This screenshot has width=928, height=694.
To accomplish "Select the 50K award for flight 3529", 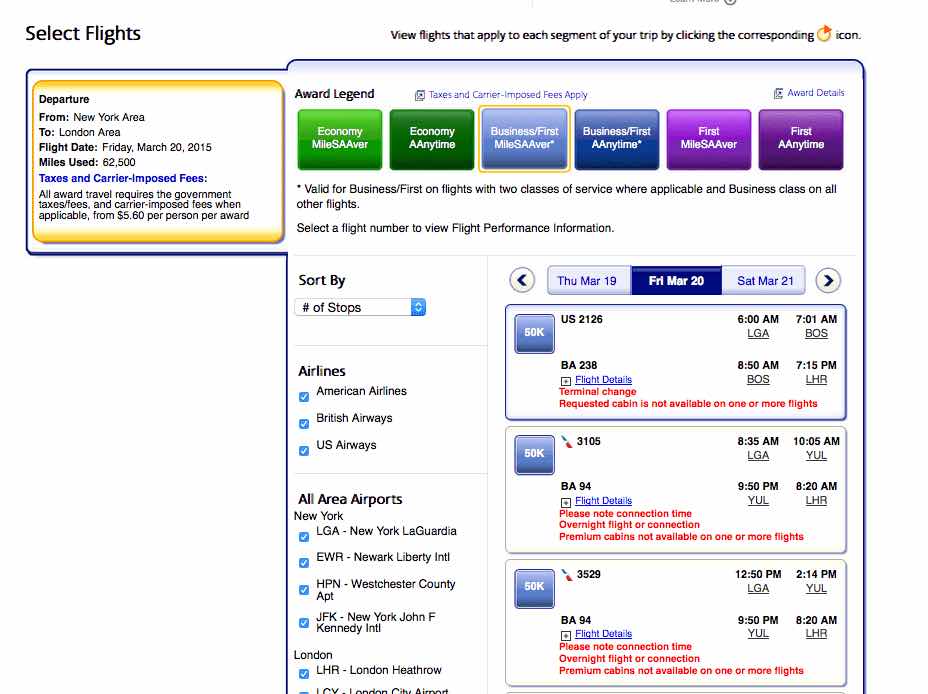I will pos(534,588).
